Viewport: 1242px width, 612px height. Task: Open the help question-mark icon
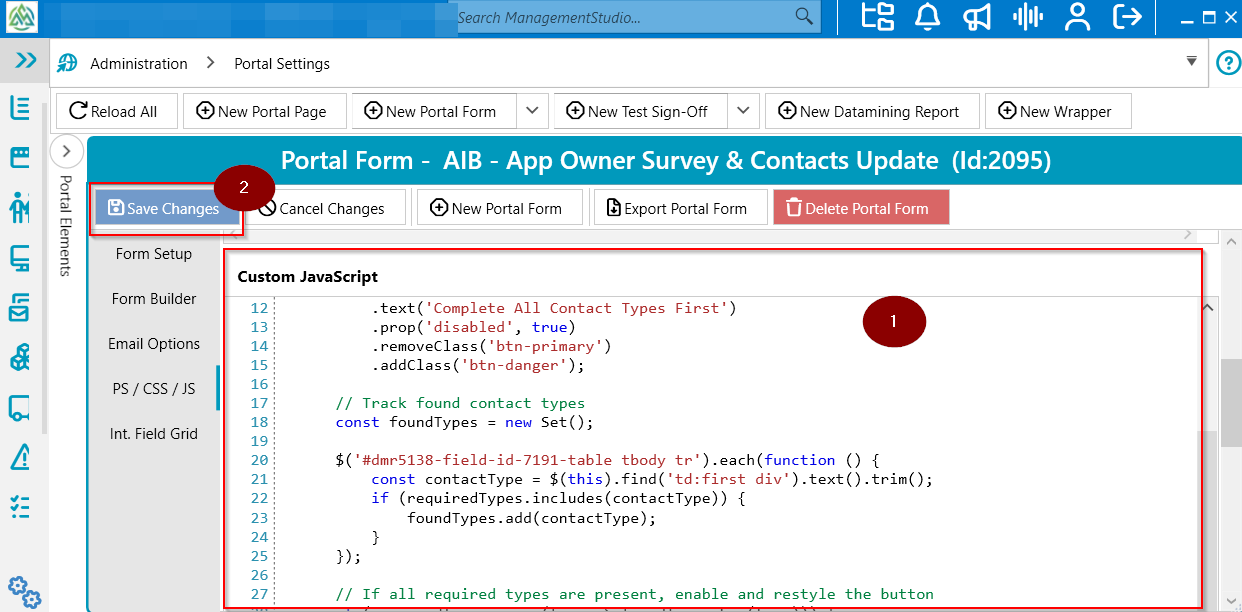(1228, 63)
